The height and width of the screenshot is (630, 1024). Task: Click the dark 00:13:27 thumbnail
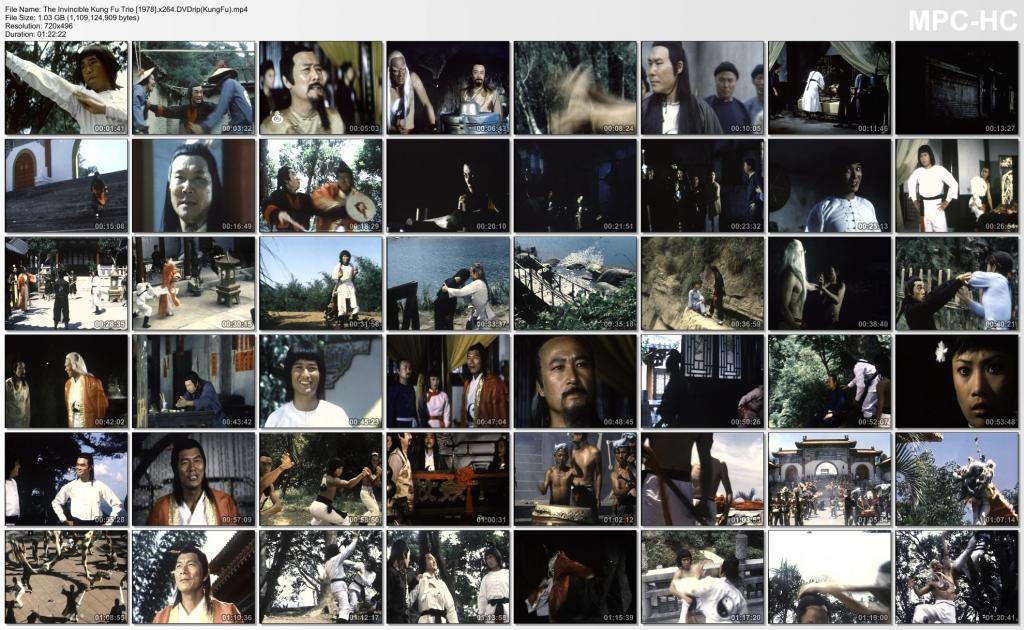[x=957, y=88]
